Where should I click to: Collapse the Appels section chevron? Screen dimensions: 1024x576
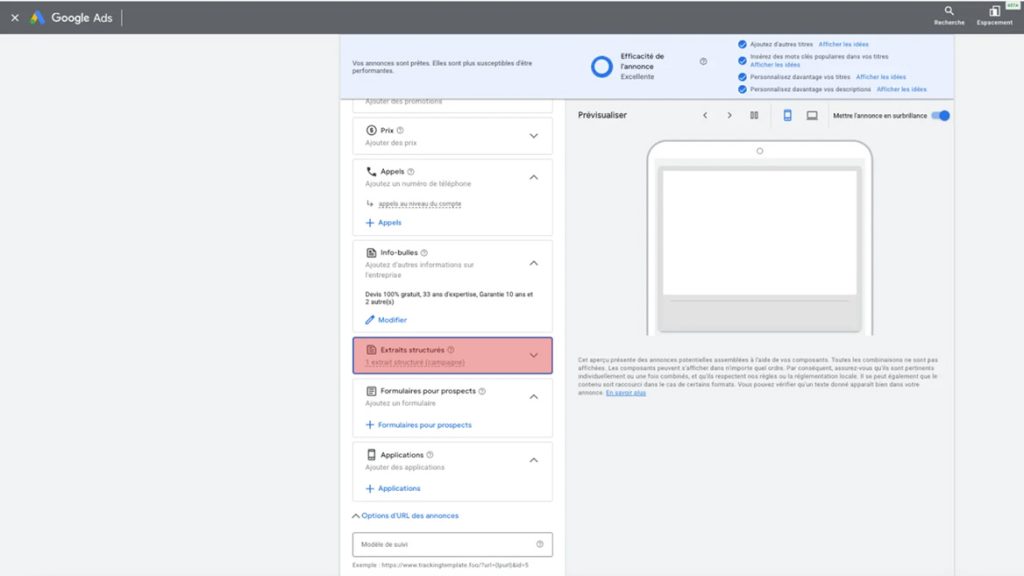[x=534, y=177]
